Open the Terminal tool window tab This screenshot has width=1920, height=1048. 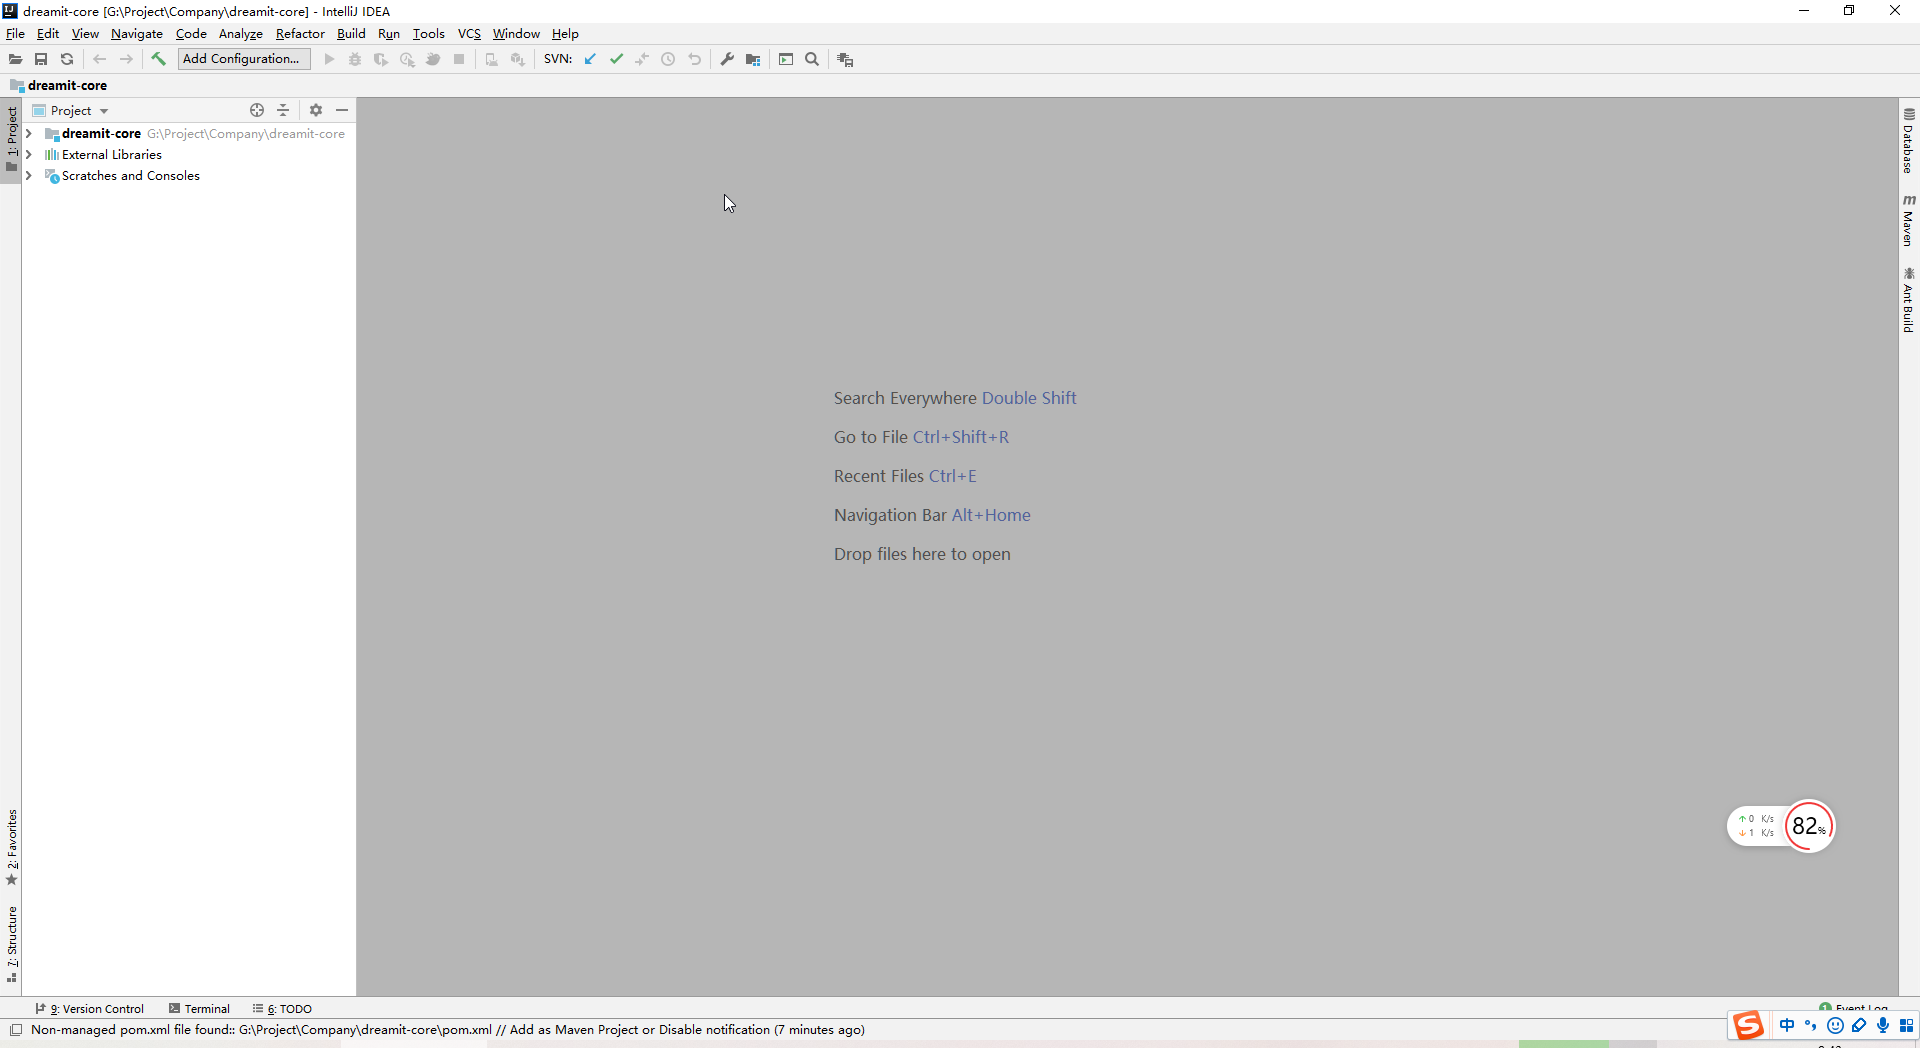(x=199, y=1008)
